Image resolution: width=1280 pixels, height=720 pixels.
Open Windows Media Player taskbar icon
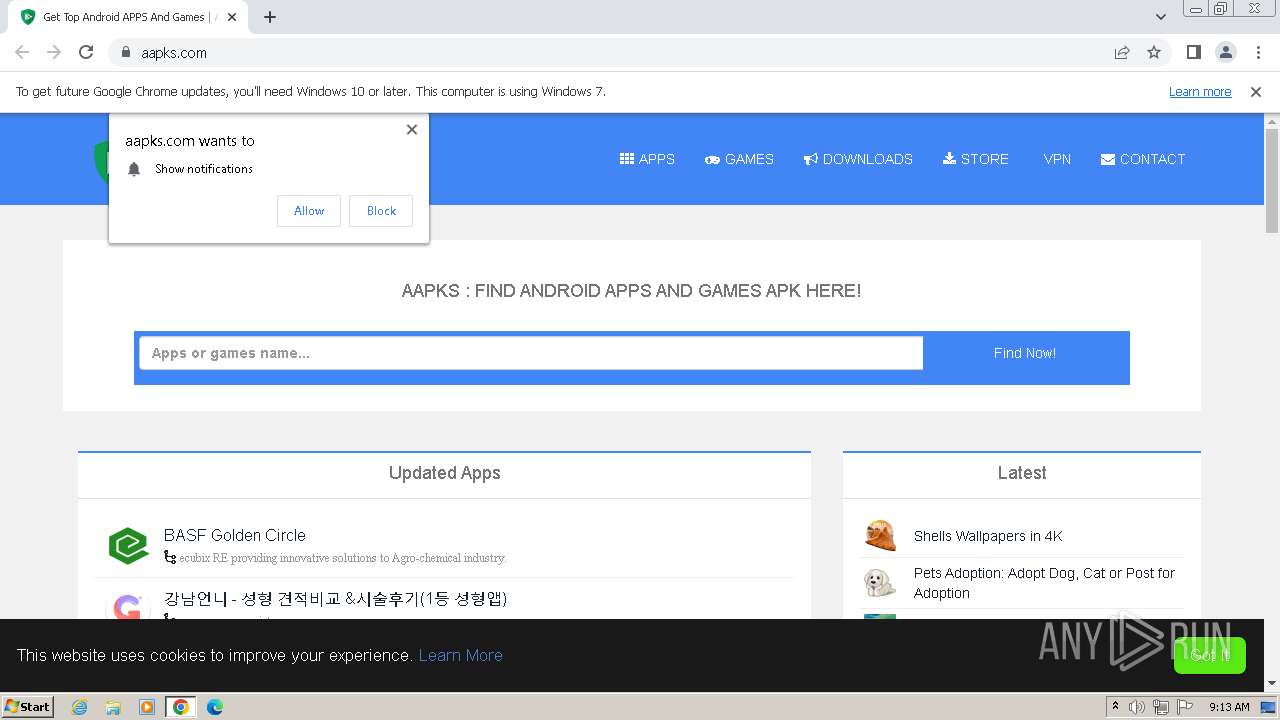(147, 707)
